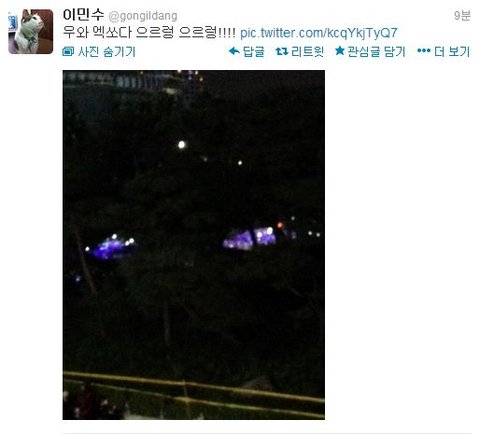
Task: Open the attached night concert photo
Action: (194, 245)
